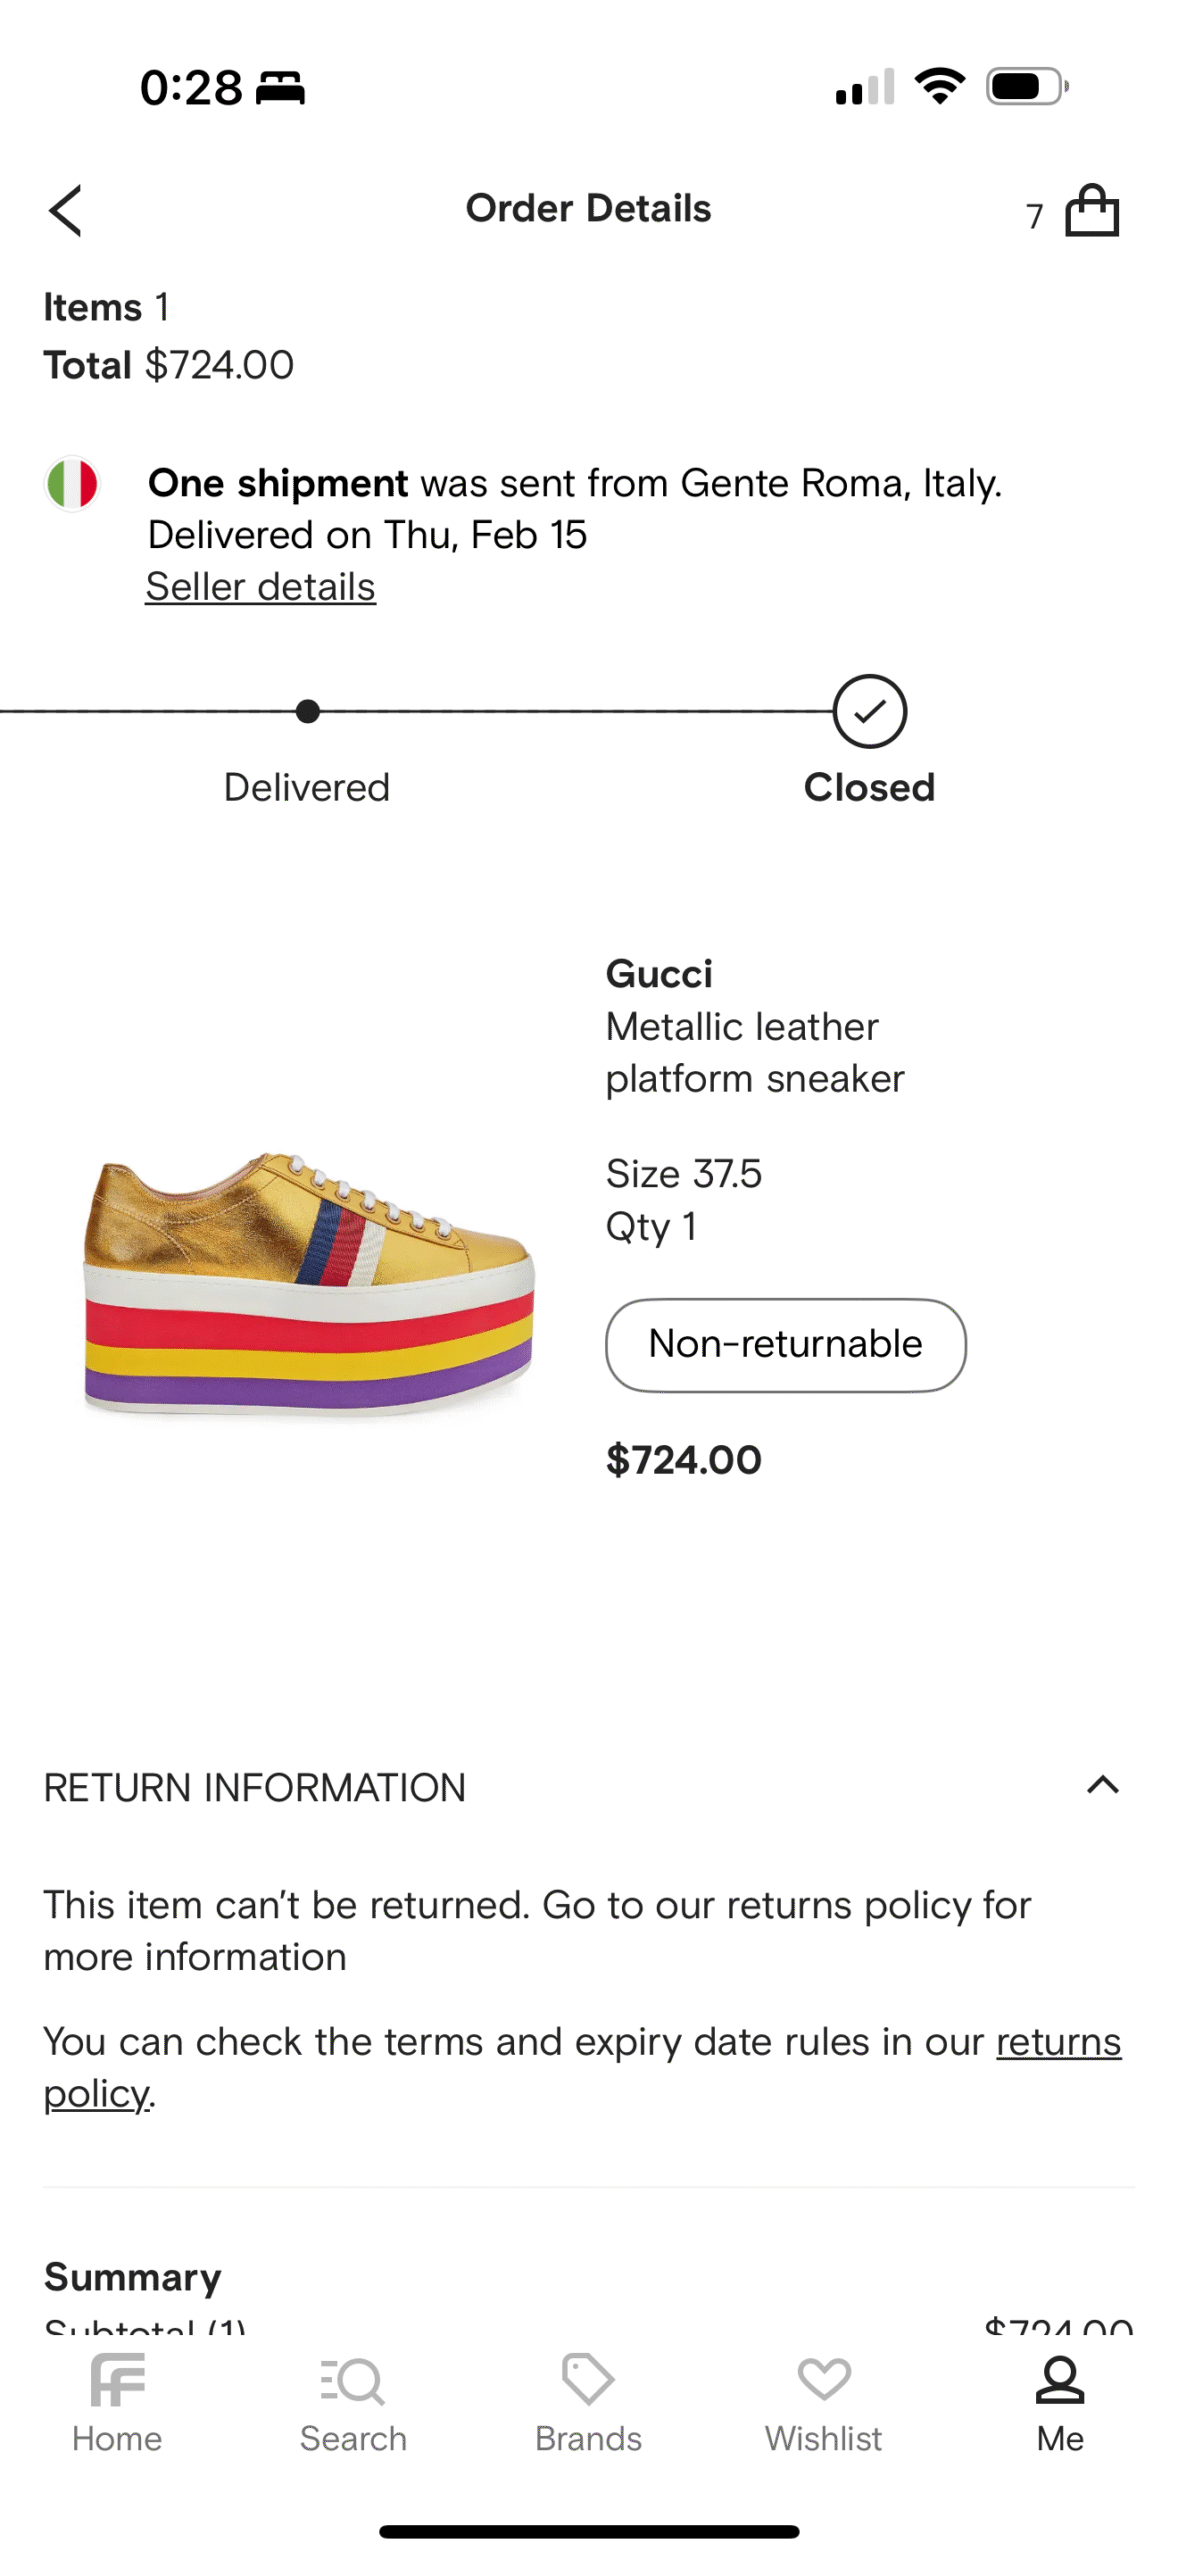Open Seller details link
Viewport: 1178px width, 2560px height.
coord(260,587)
